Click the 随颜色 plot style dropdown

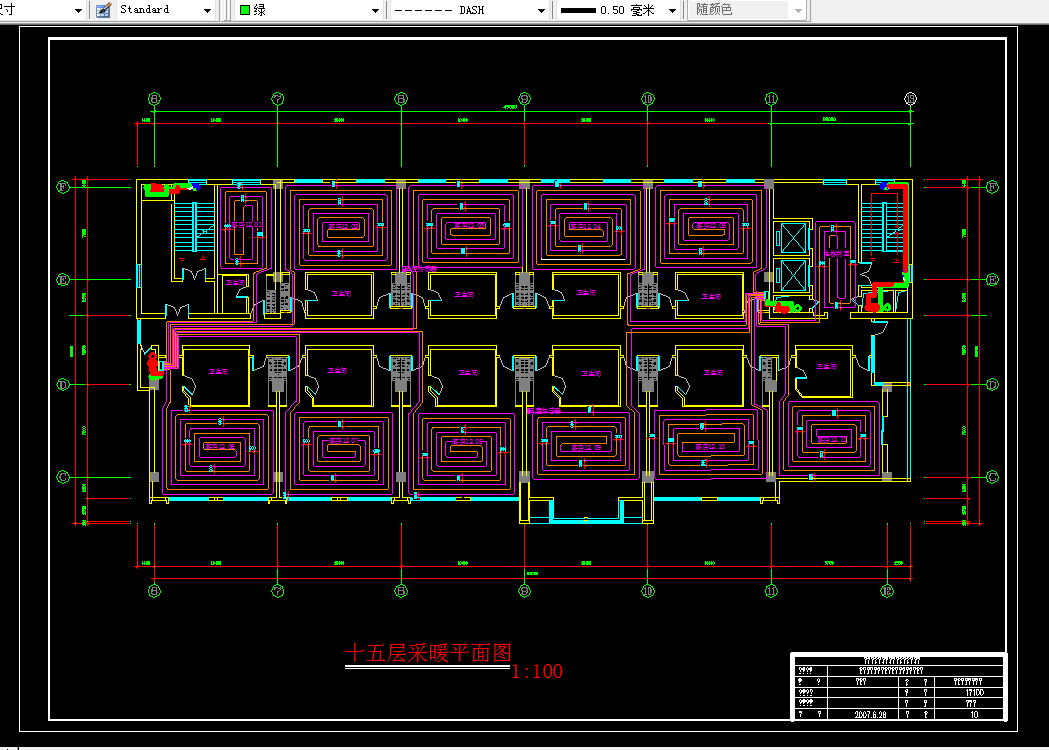click(747, 10)
